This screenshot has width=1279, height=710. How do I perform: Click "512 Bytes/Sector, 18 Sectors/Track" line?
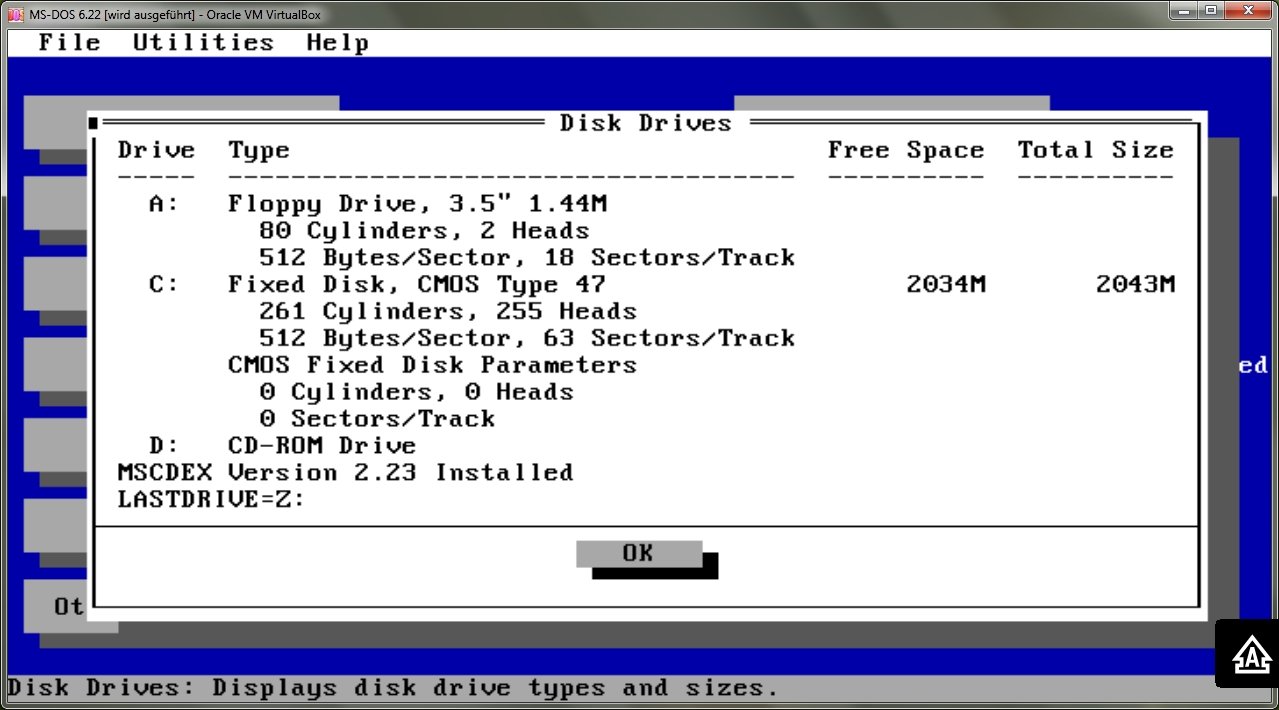tap(527, 258)
